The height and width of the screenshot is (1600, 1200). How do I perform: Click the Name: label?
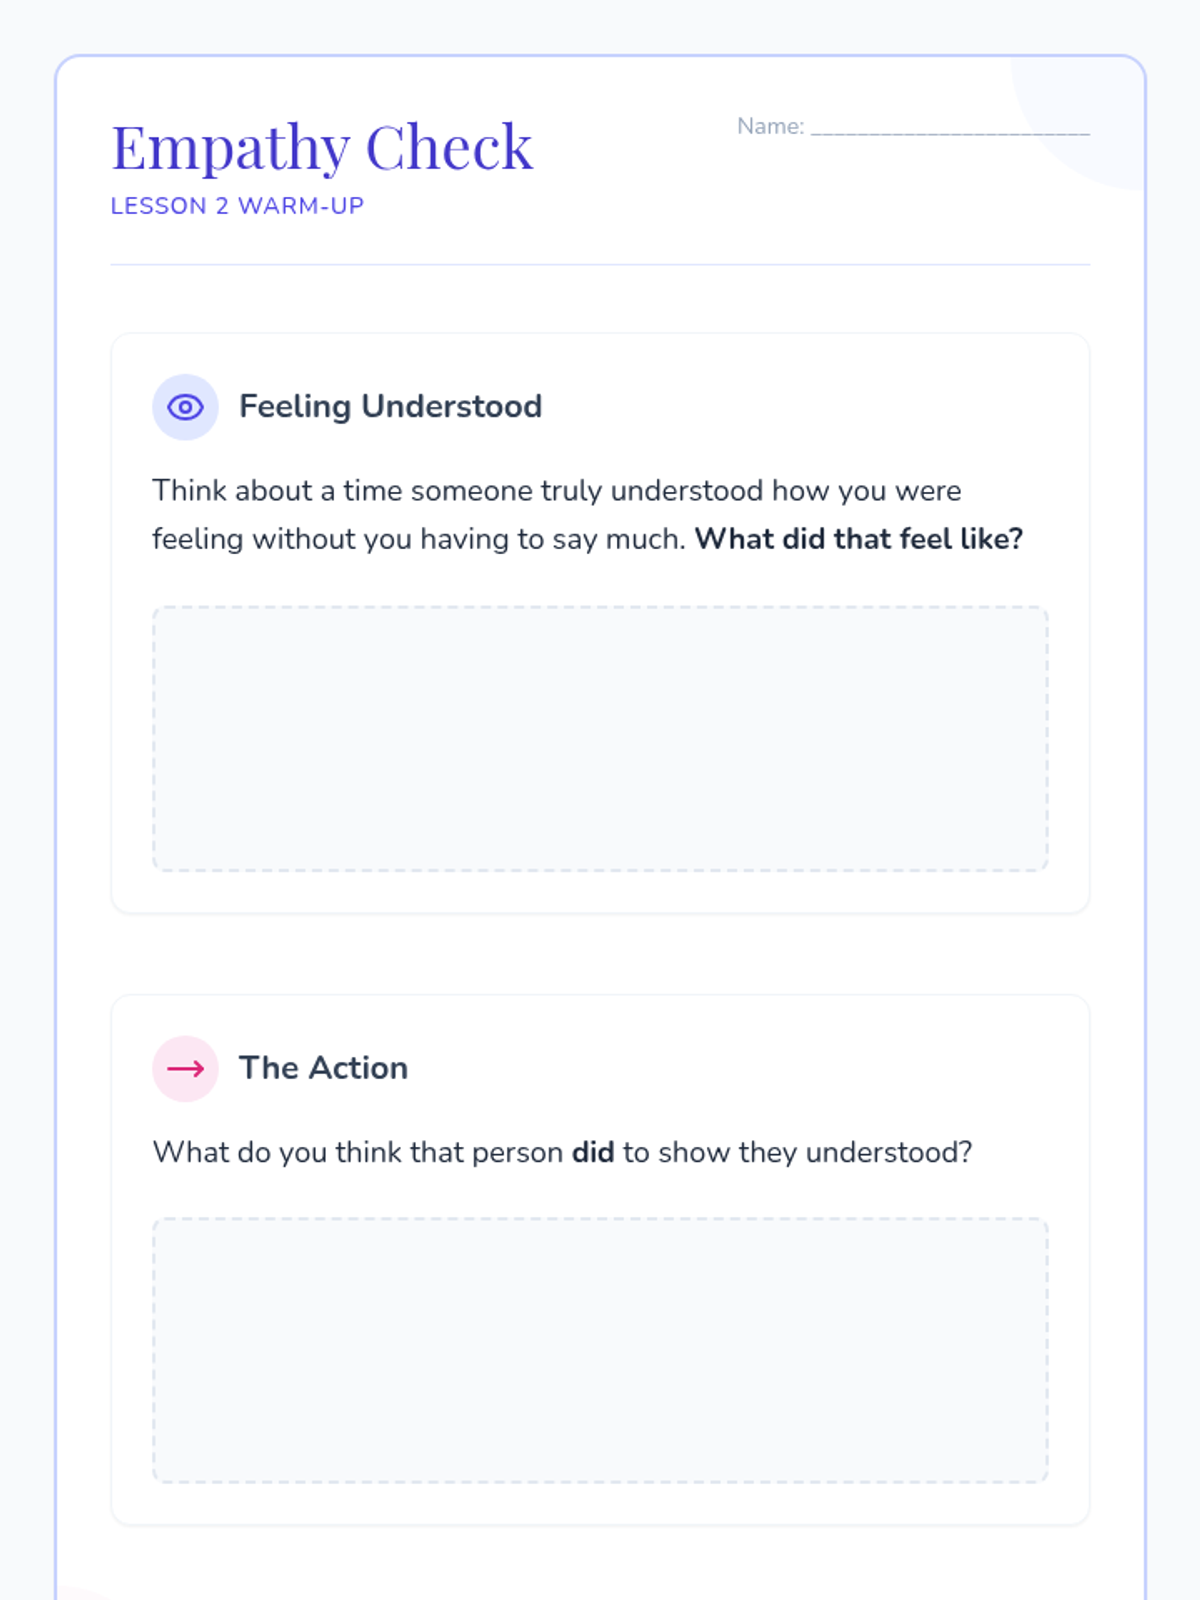[770, 126]
